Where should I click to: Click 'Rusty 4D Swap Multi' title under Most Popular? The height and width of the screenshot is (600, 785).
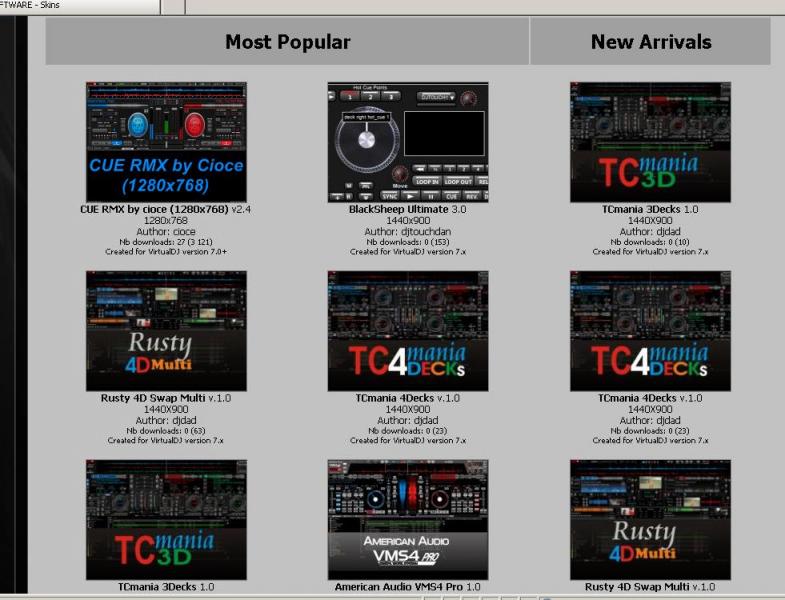pos(153,398)
